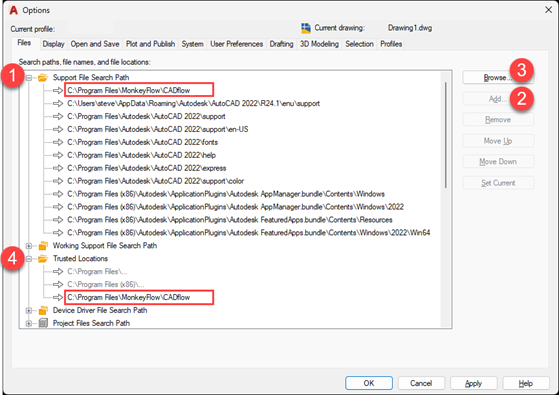Screen dimensions: 559x395
Task: Click the drawing icon beside Current drawing
Action: coord(306,28)
